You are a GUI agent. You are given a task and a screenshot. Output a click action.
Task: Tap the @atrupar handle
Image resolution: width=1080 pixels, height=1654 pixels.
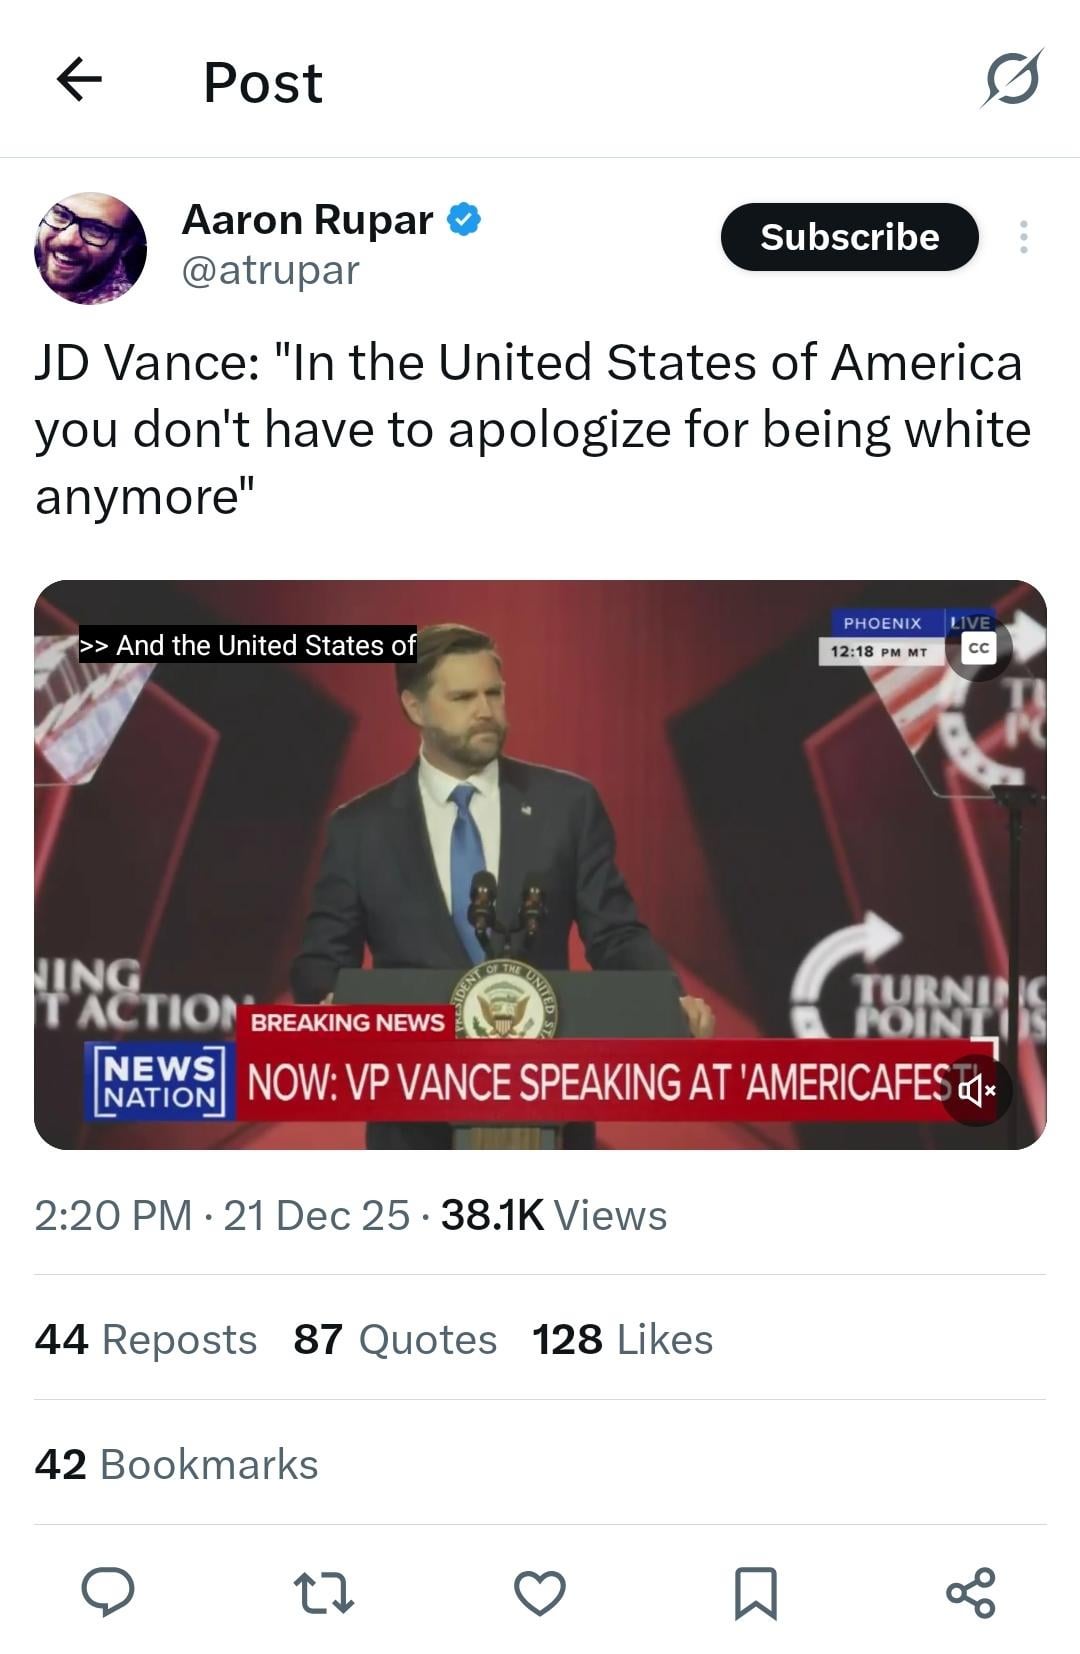(x=270, y=270)
